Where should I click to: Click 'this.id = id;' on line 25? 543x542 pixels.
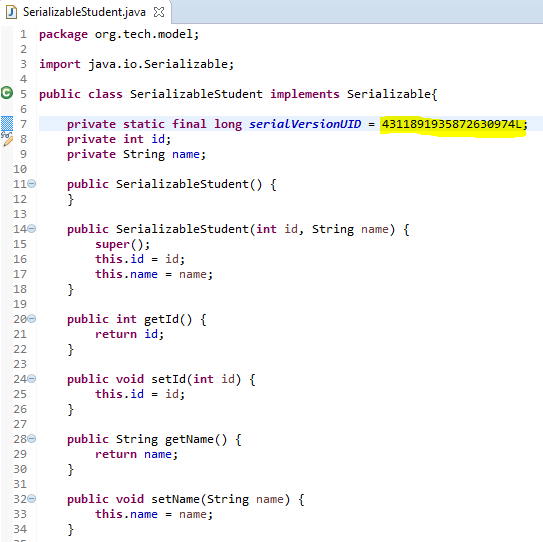click(x=140, y=394)
